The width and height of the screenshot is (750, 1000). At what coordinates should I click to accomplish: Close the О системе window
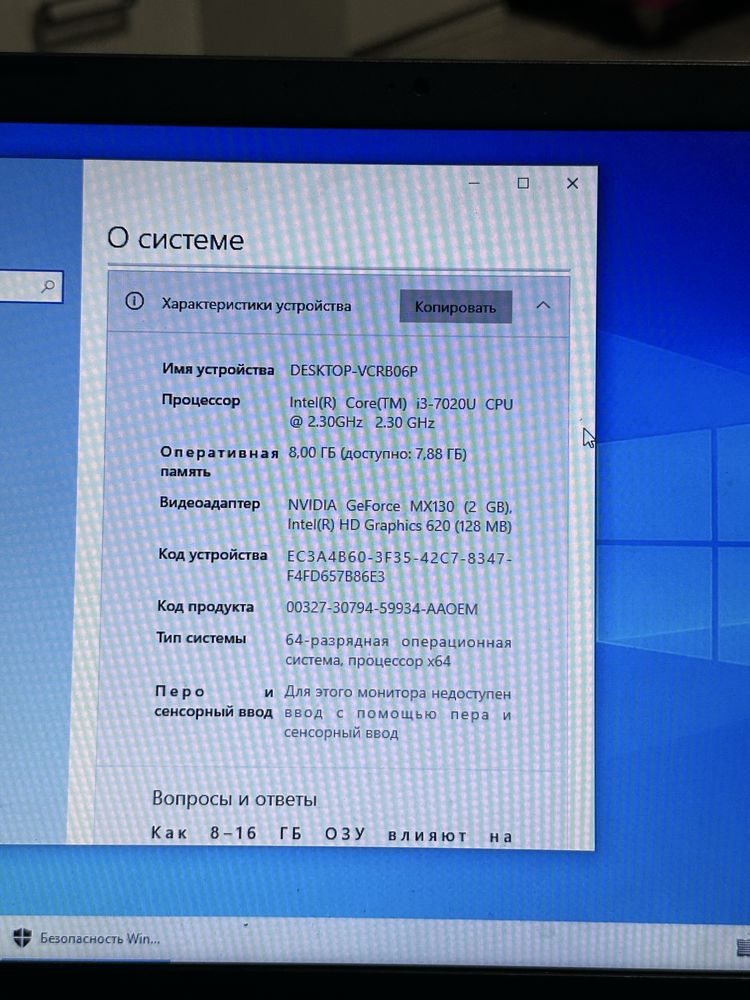(x=572, y=183)
